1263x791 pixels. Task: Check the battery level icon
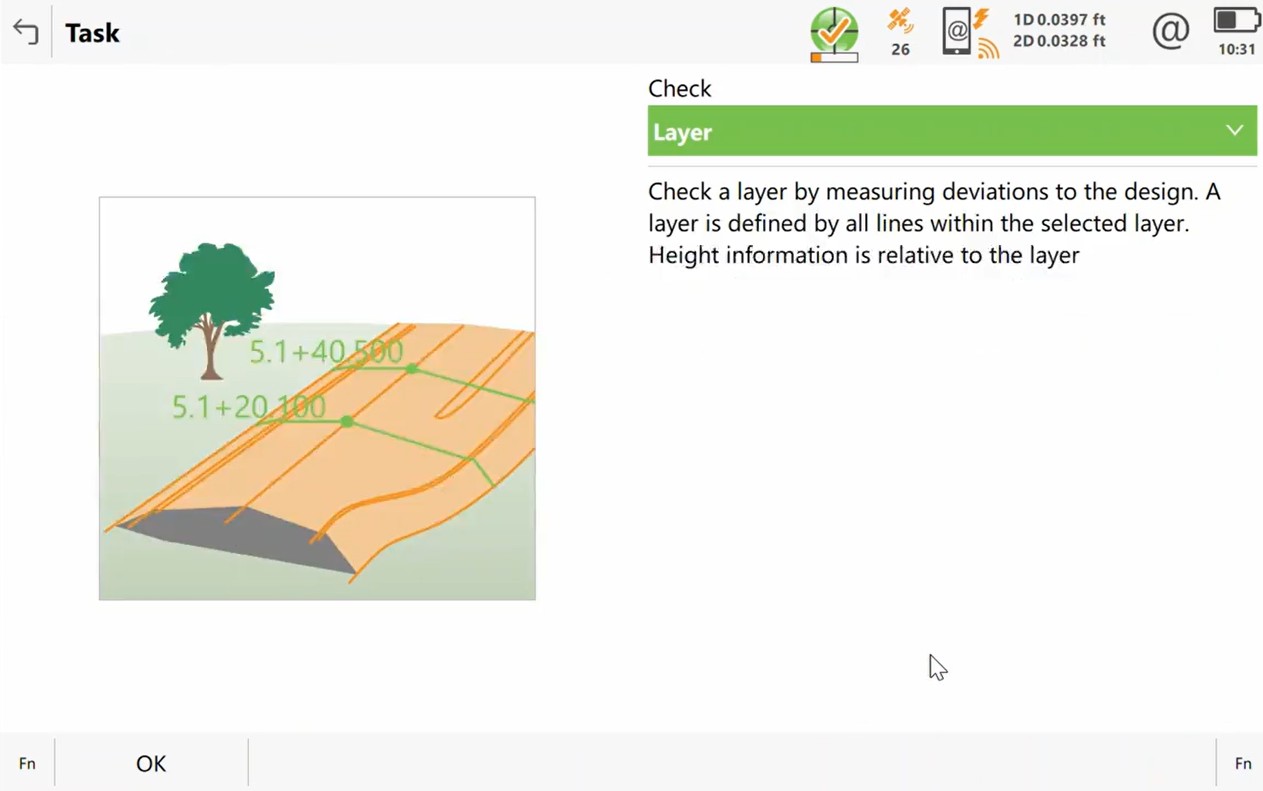1236,20
